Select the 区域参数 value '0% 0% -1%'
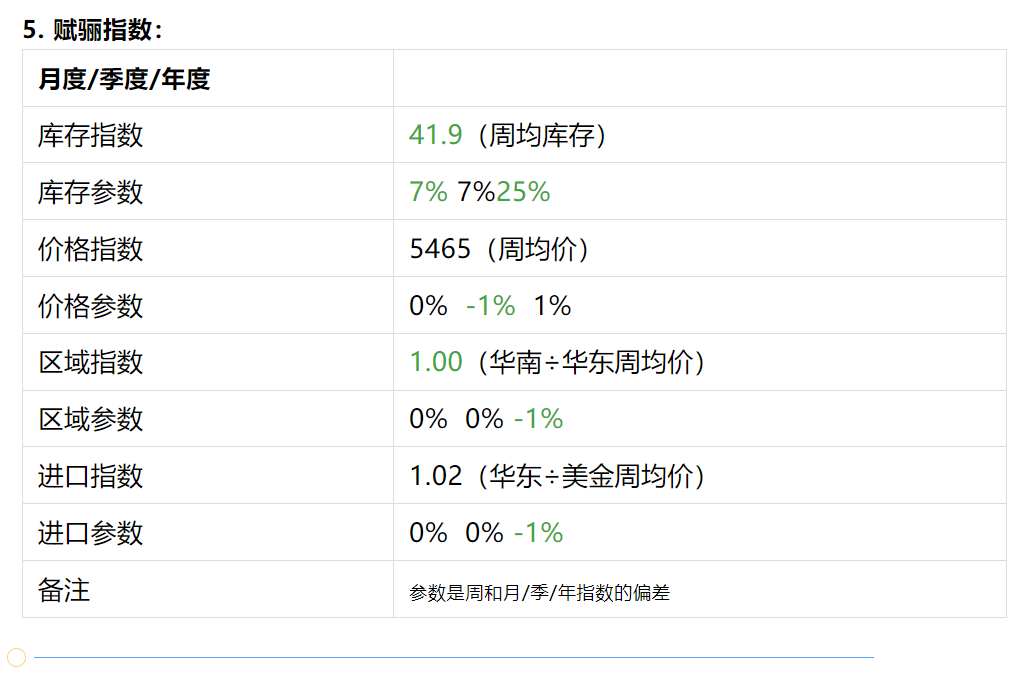Image resolution: width=1023 pixels, height=691 pixels. click(486, 419)
